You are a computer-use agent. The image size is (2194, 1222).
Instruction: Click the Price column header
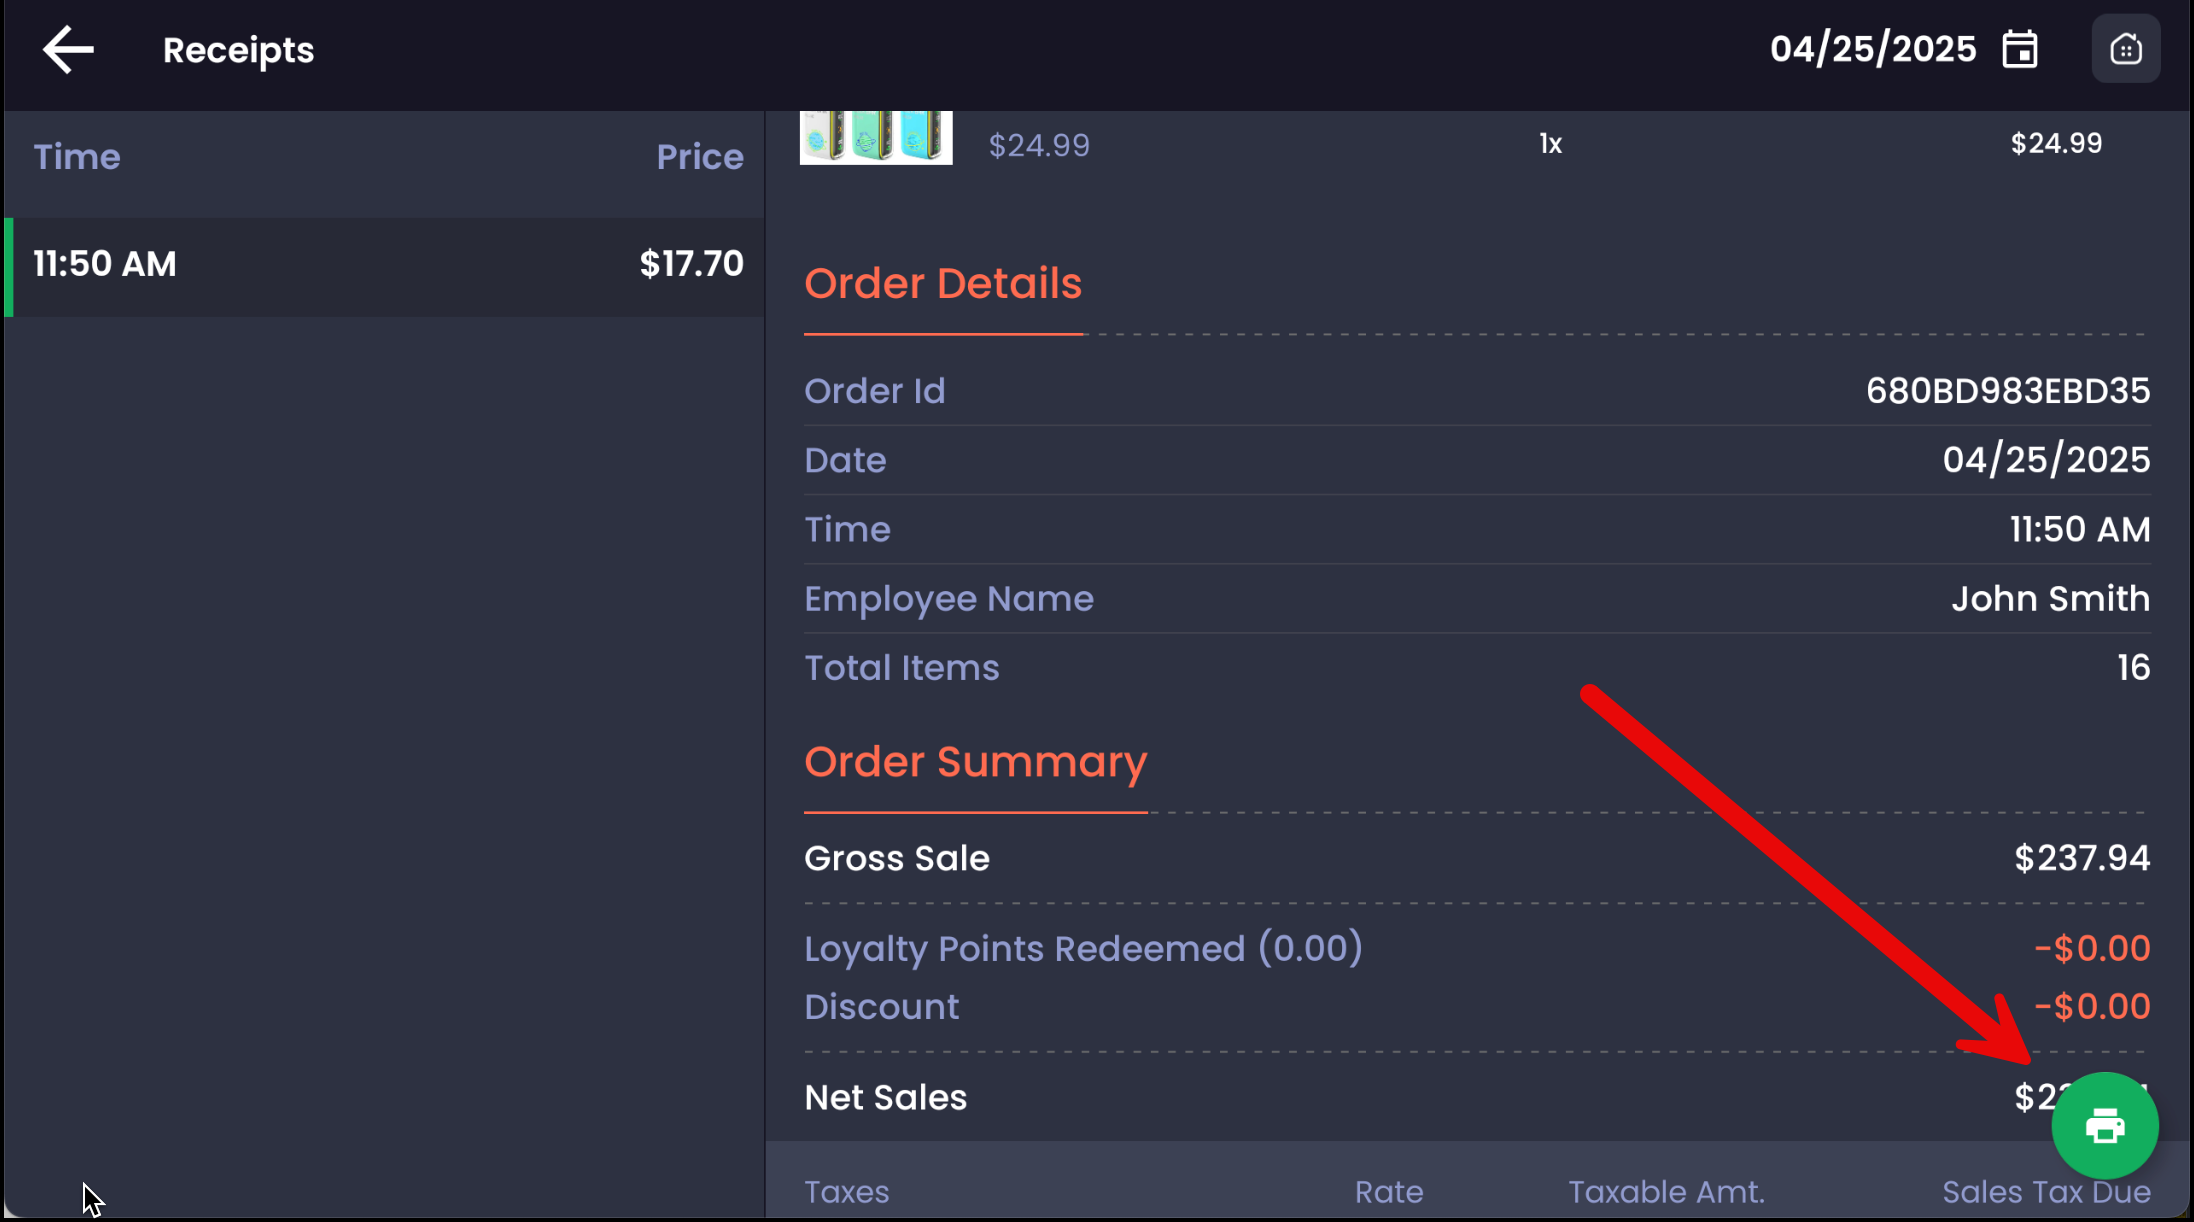[x=699, y=157]
